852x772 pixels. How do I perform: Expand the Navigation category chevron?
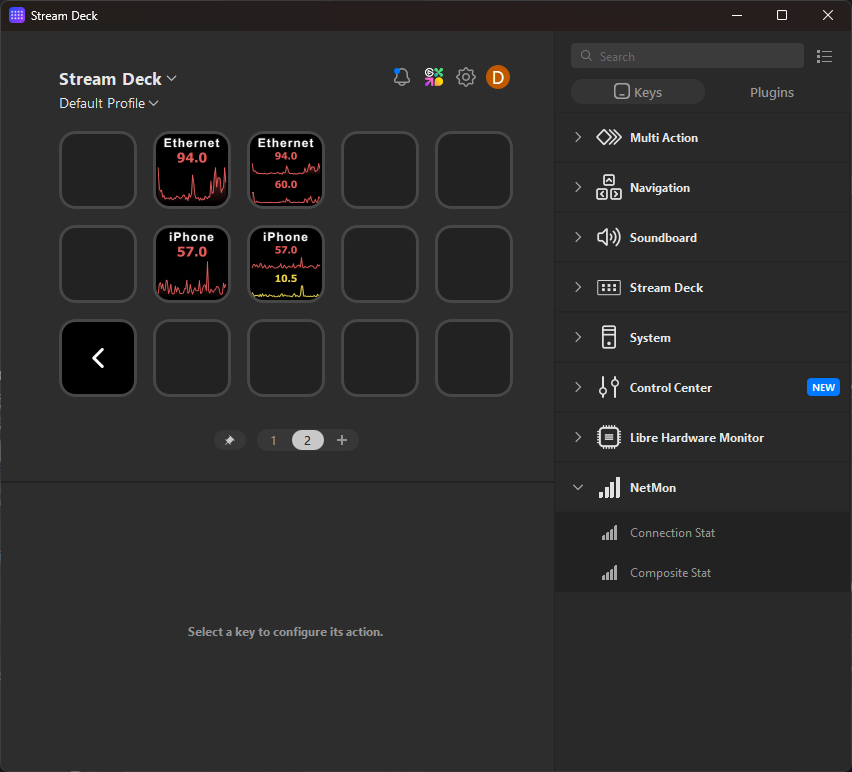tap(578, 187)
